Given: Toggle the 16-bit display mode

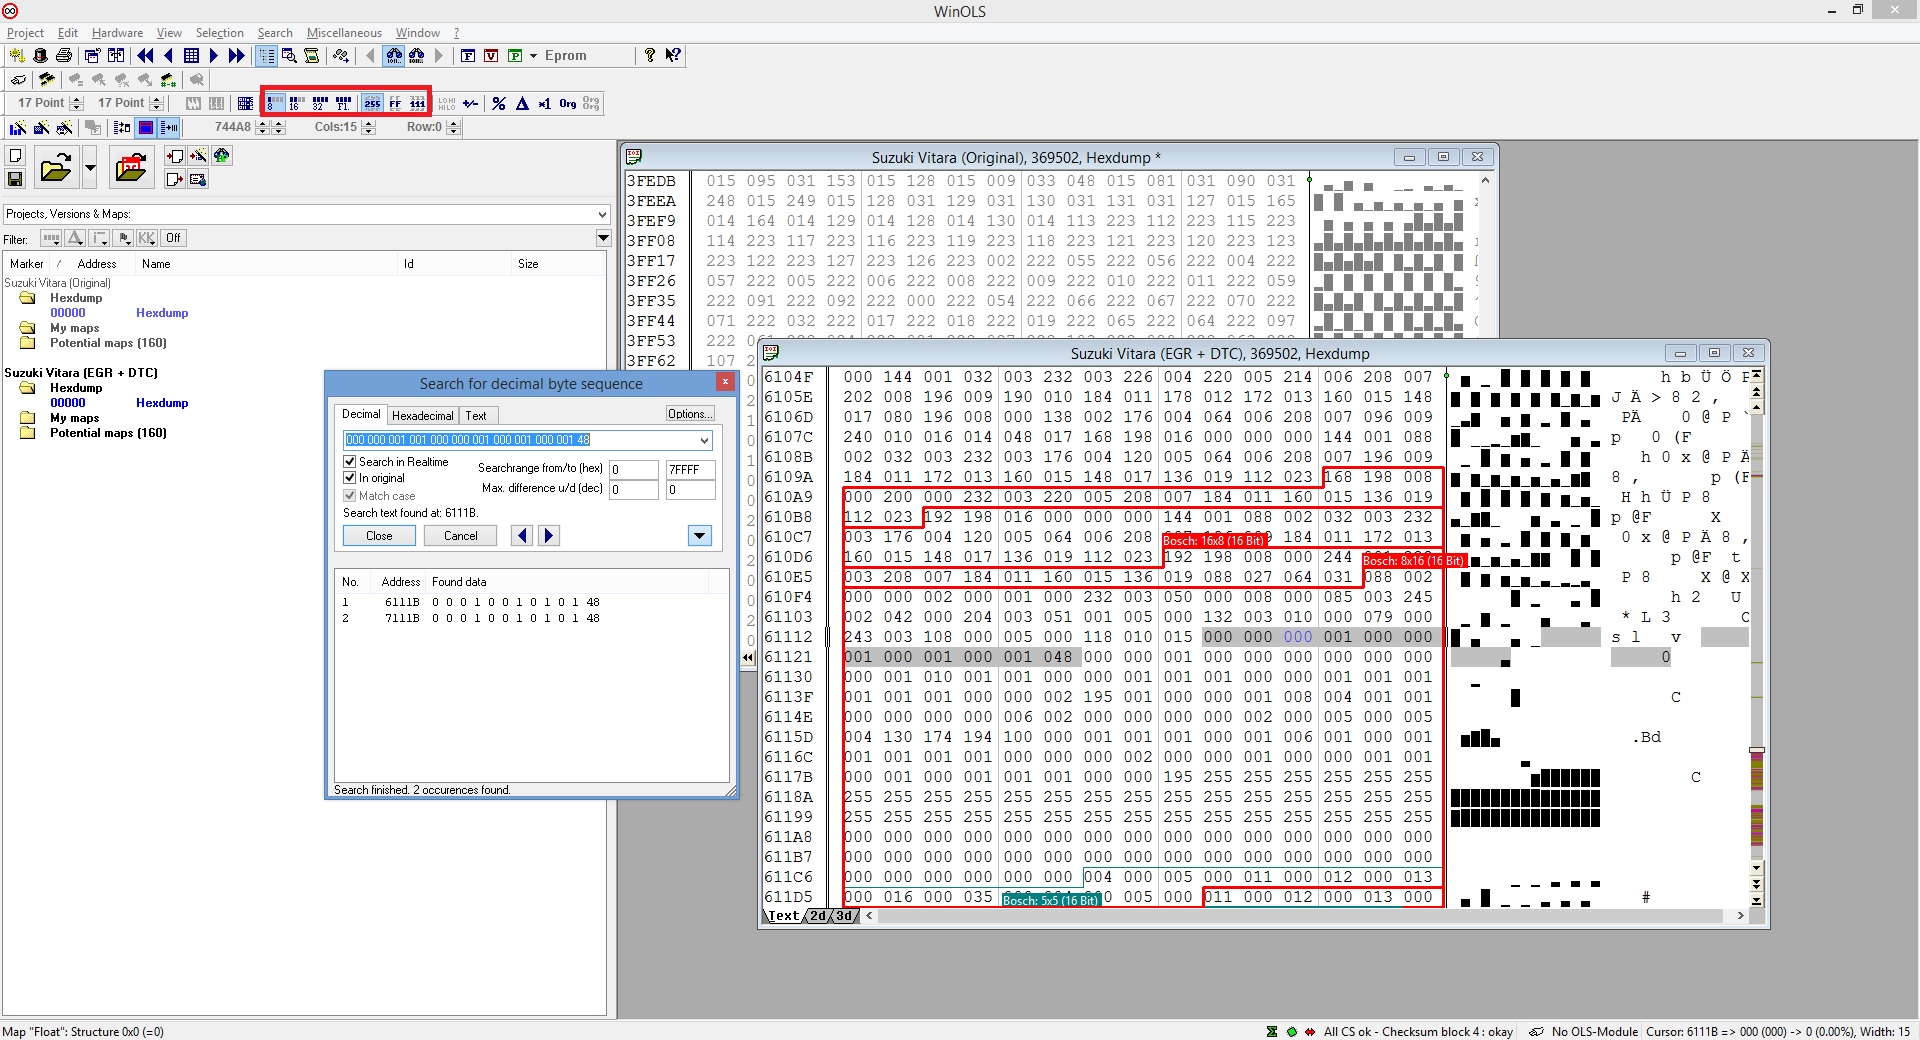Looking at the screenshot, I should (x=297, y=103).
